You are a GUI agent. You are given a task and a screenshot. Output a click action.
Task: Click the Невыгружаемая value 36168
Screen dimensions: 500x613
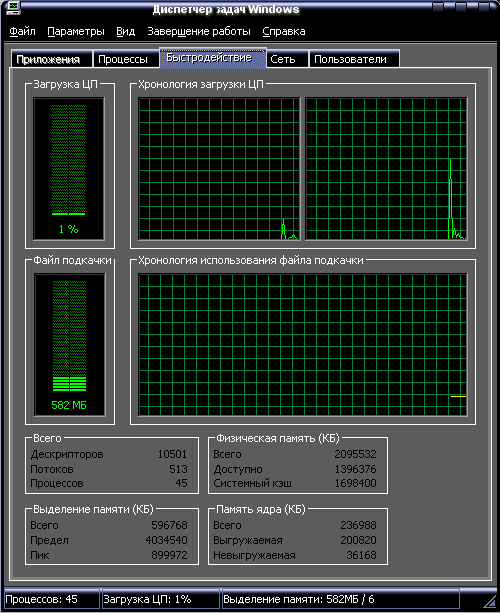tap(361, 555)
